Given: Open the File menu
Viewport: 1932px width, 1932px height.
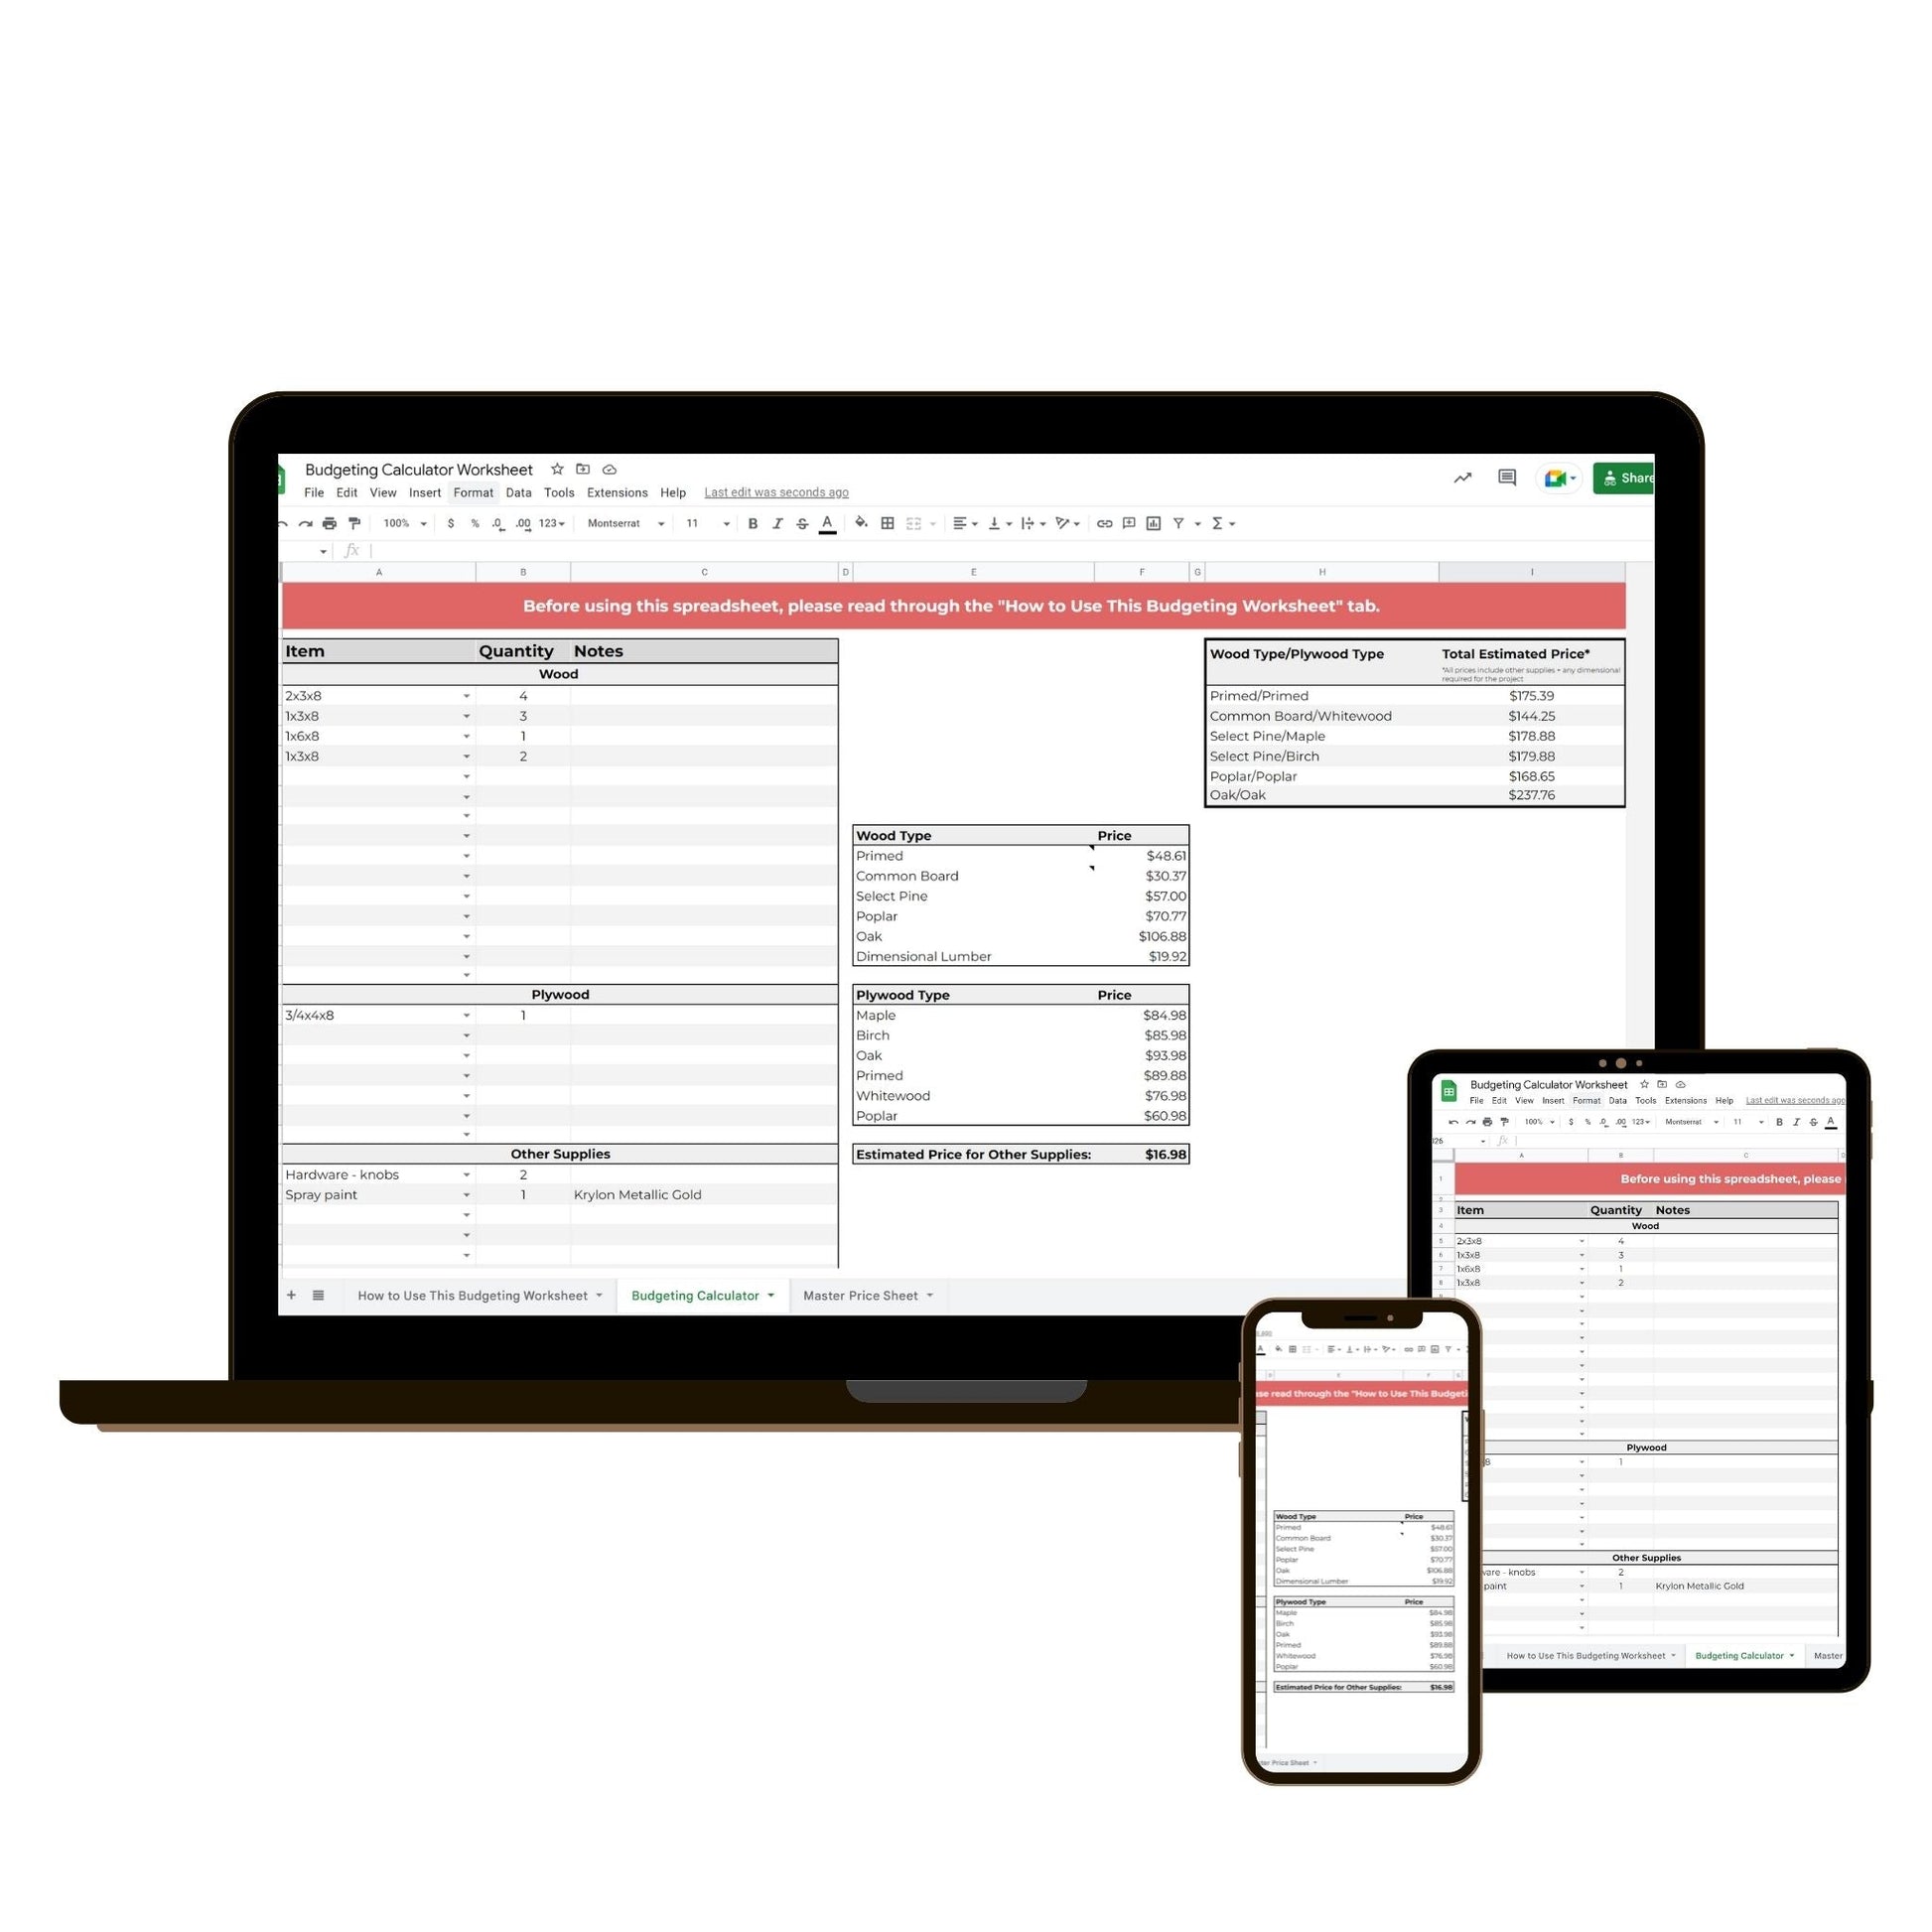Looking at the screenshot, I should [312, 491].
